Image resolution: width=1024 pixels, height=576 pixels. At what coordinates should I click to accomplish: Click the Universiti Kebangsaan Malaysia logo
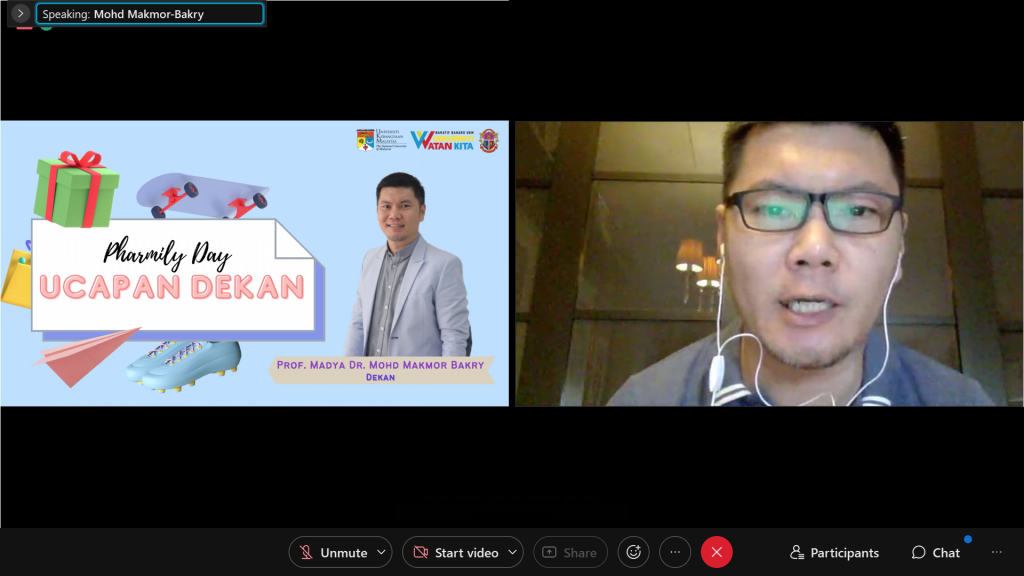(x=378, y=140)
